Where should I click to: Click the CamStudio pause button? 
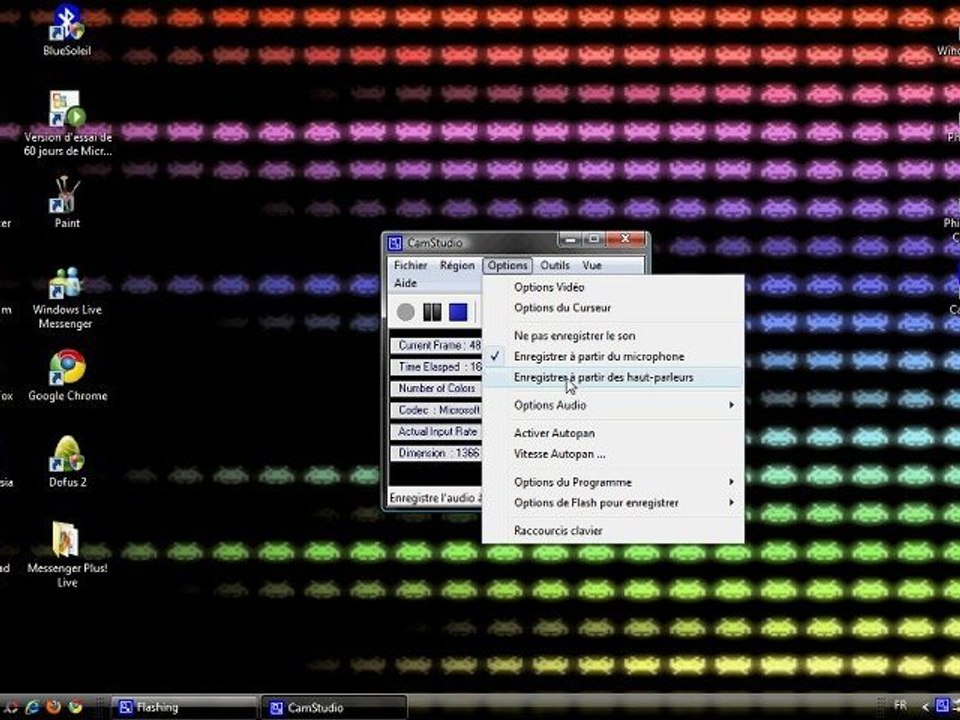(x=432, y=312)
